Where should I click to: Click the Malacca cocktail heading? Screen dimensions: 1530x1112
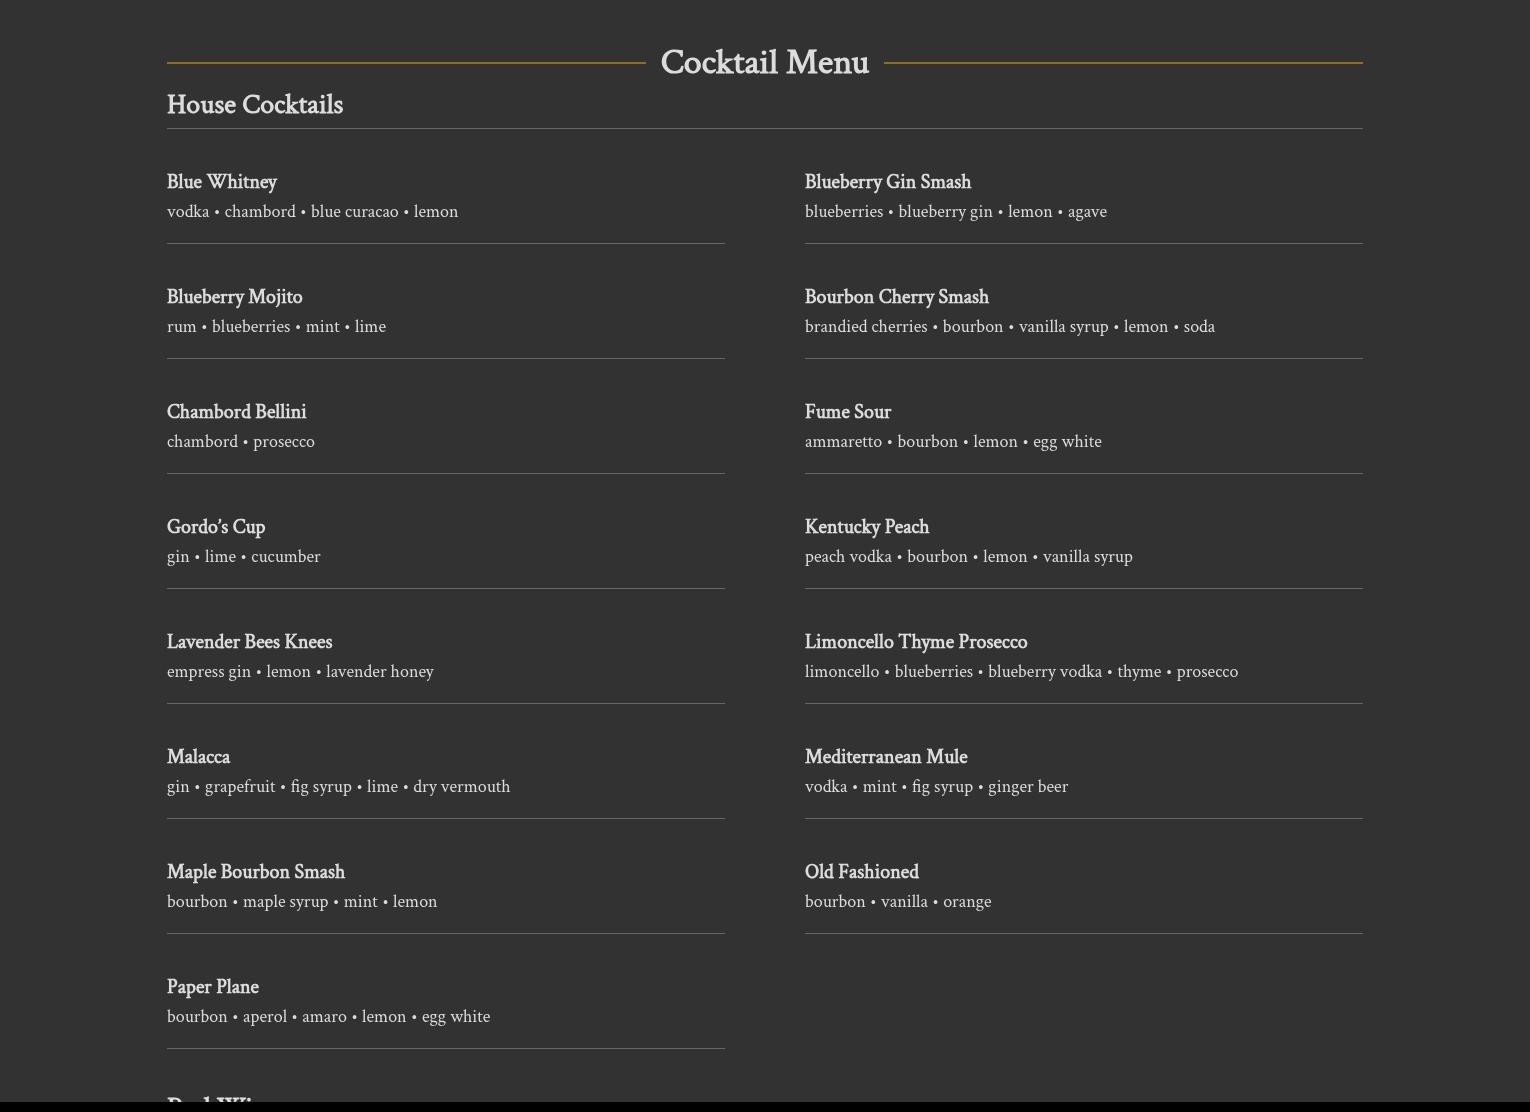[x=199, y=757]
